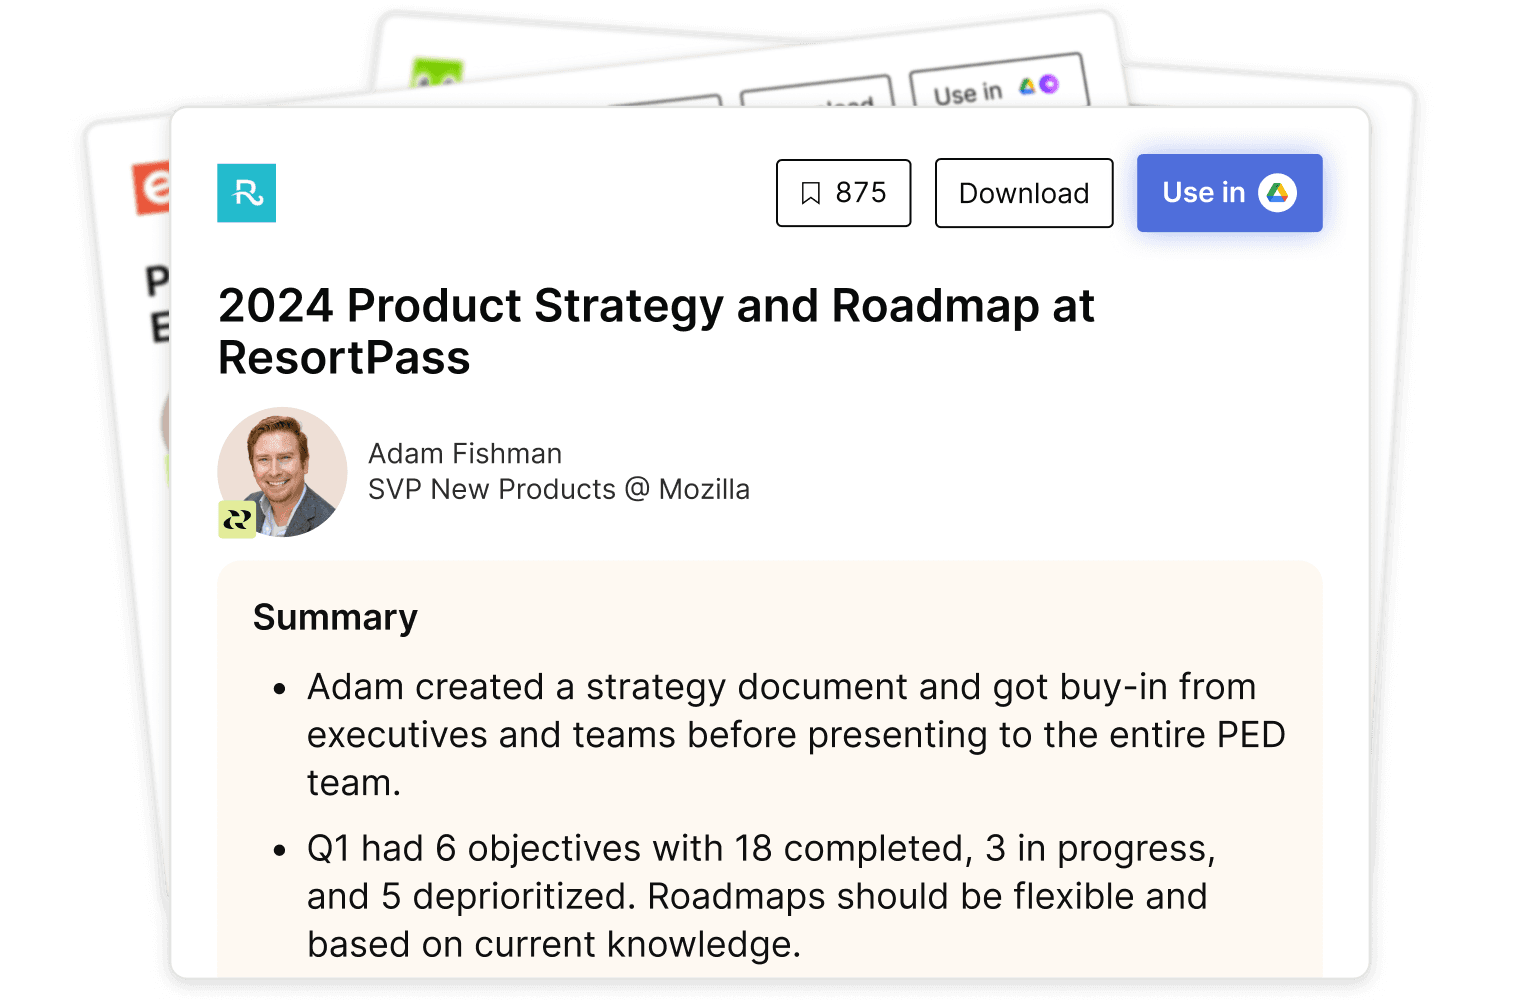Image resolution: width=1540 pixels, height=1000 pixels.
Task: Open the Use in destination picker
Action: pyautogui.click(x=1229, y=193)
